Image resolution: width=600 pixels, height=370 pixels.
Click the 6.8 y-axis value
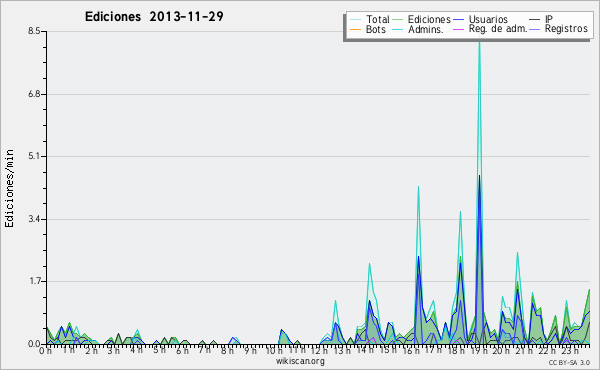point(34,94)
